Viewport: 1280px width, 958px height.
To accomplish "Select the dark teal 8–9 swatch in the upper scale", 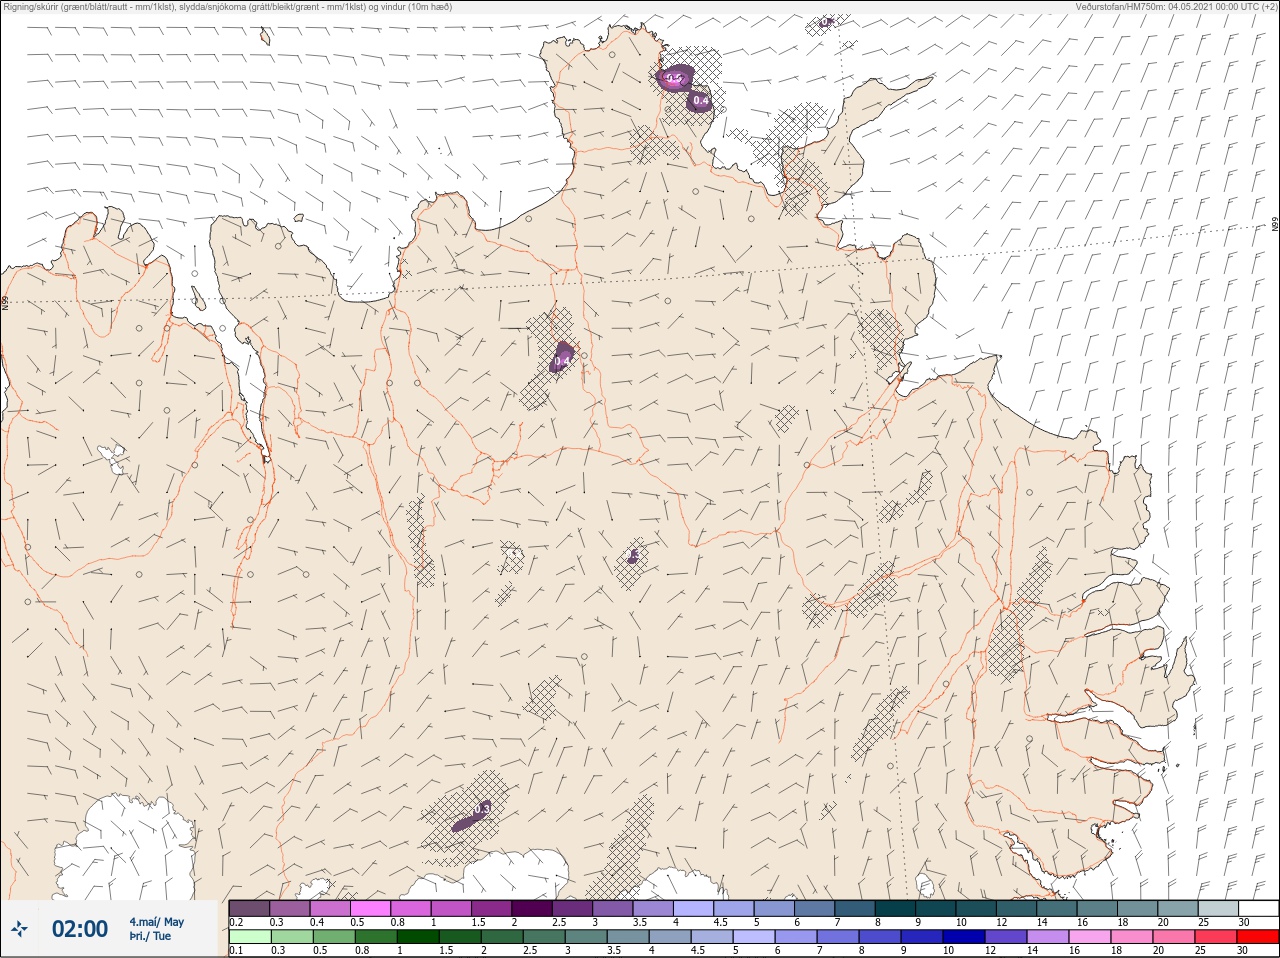I will [895, 908].
